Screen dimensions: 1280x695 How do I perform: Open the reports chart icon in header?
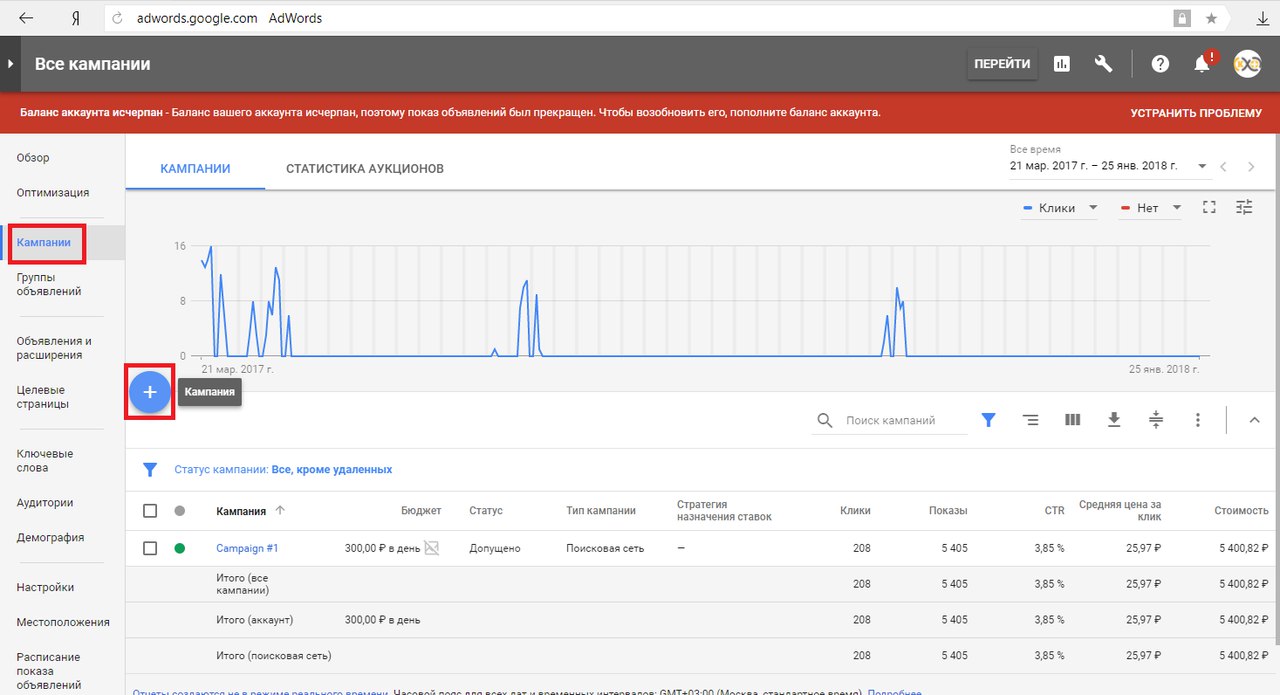click(x=1062, y=64)
